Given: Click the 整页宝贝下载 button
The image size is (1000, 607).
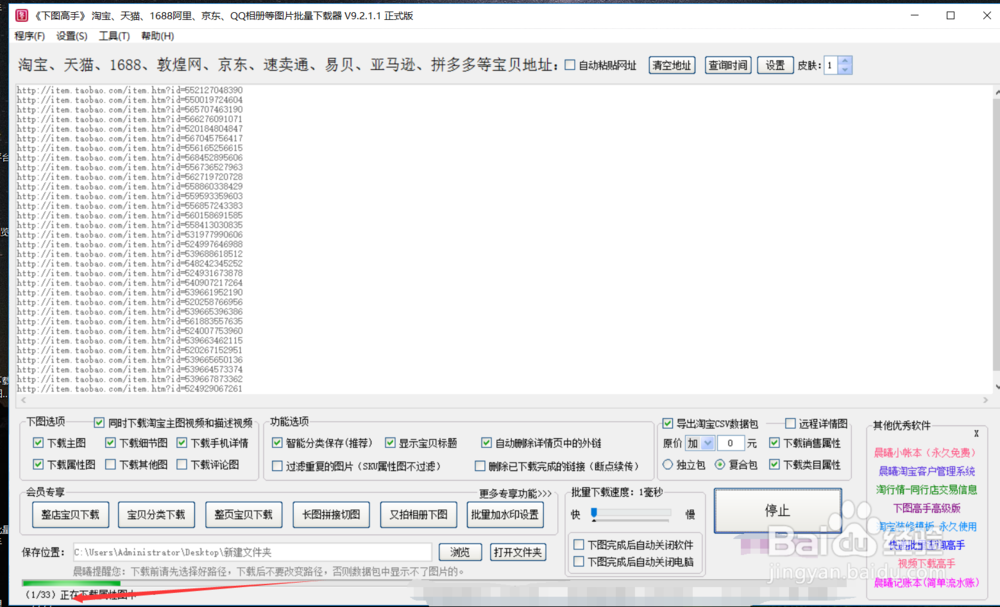Looking at the screenshot, I should [x=244, y=515].
